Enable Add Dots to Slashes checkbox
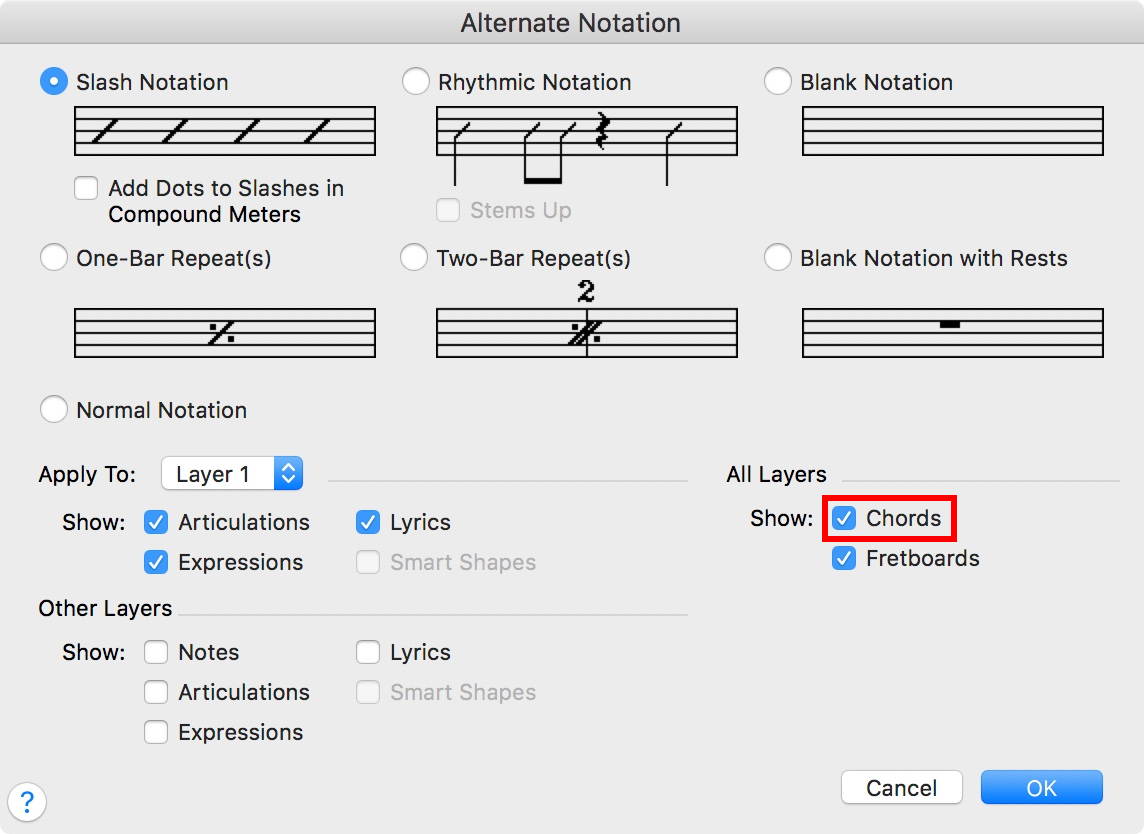This screenshot has width=1144, height=834. click(87, 188)
